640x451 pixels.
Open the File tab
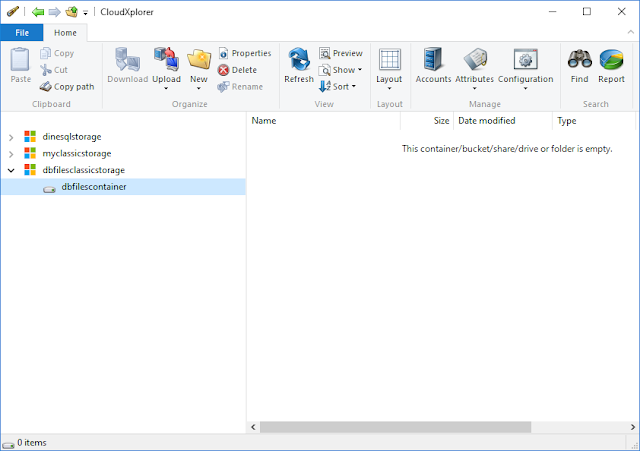pos(22,33)
